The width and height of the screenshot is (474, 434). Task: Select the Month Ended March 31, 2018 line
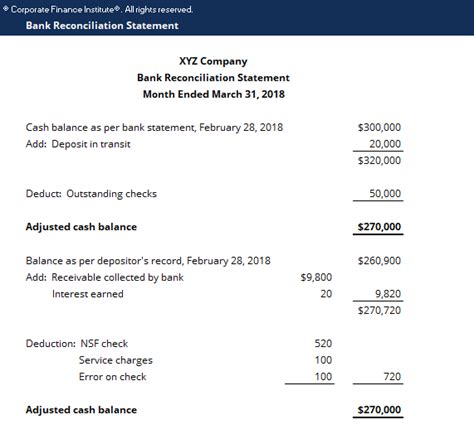click(214, 94)
